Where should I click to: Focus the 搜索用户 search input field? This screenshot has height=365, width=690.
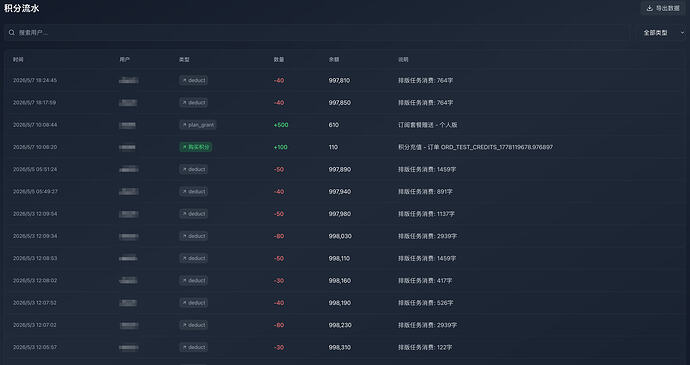[x=316, y=33]
